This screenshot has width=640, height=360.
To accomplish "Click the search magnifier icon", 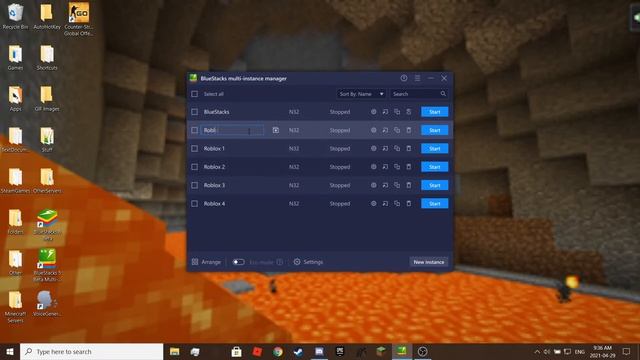I will click(443, 94).
